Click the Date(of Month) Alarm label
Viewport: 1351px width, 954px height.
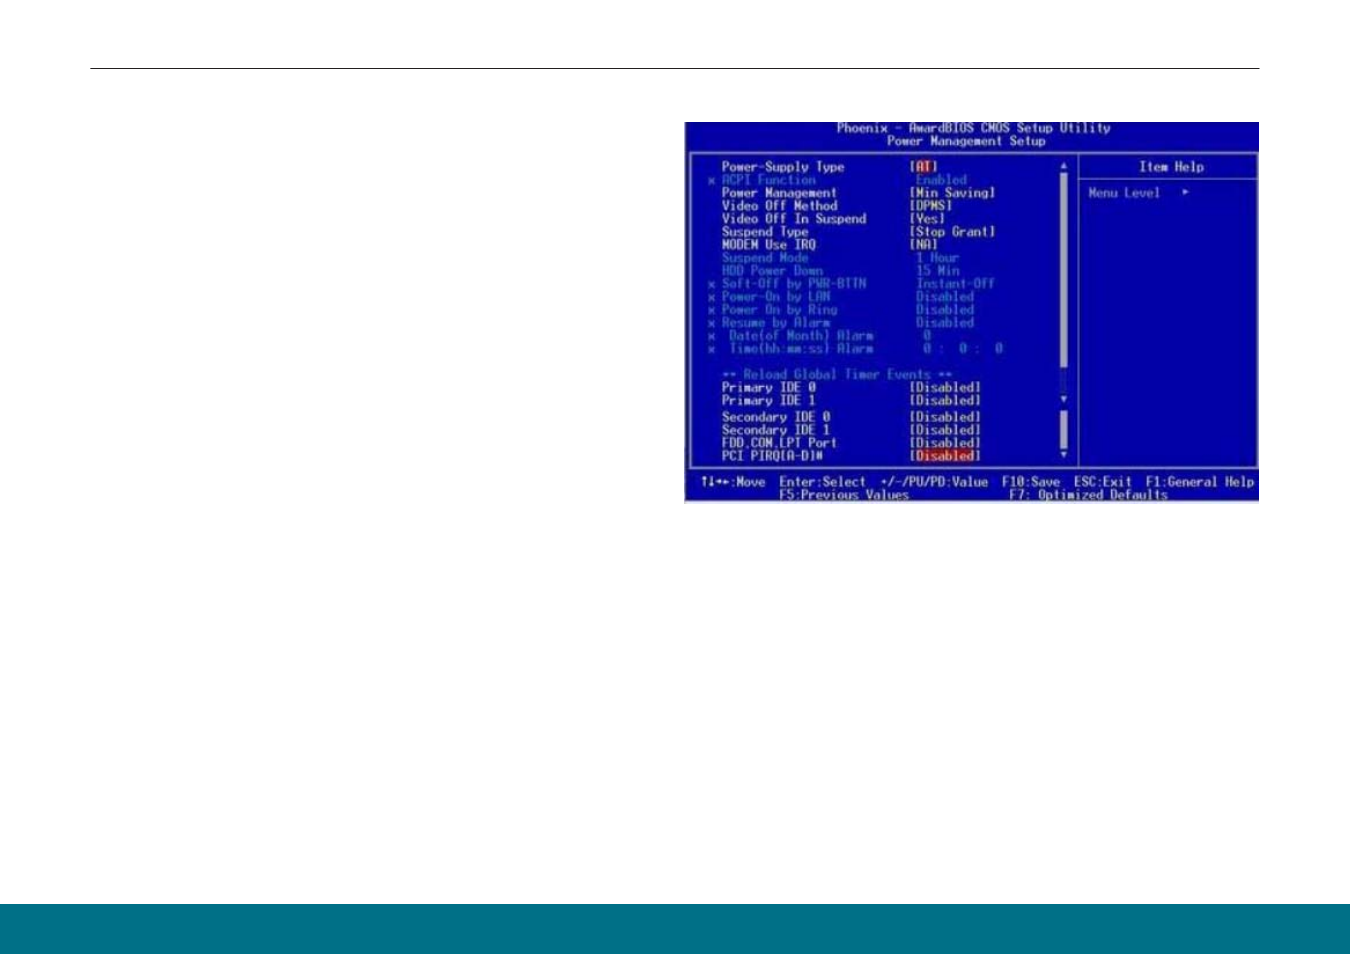click(801, 336)
